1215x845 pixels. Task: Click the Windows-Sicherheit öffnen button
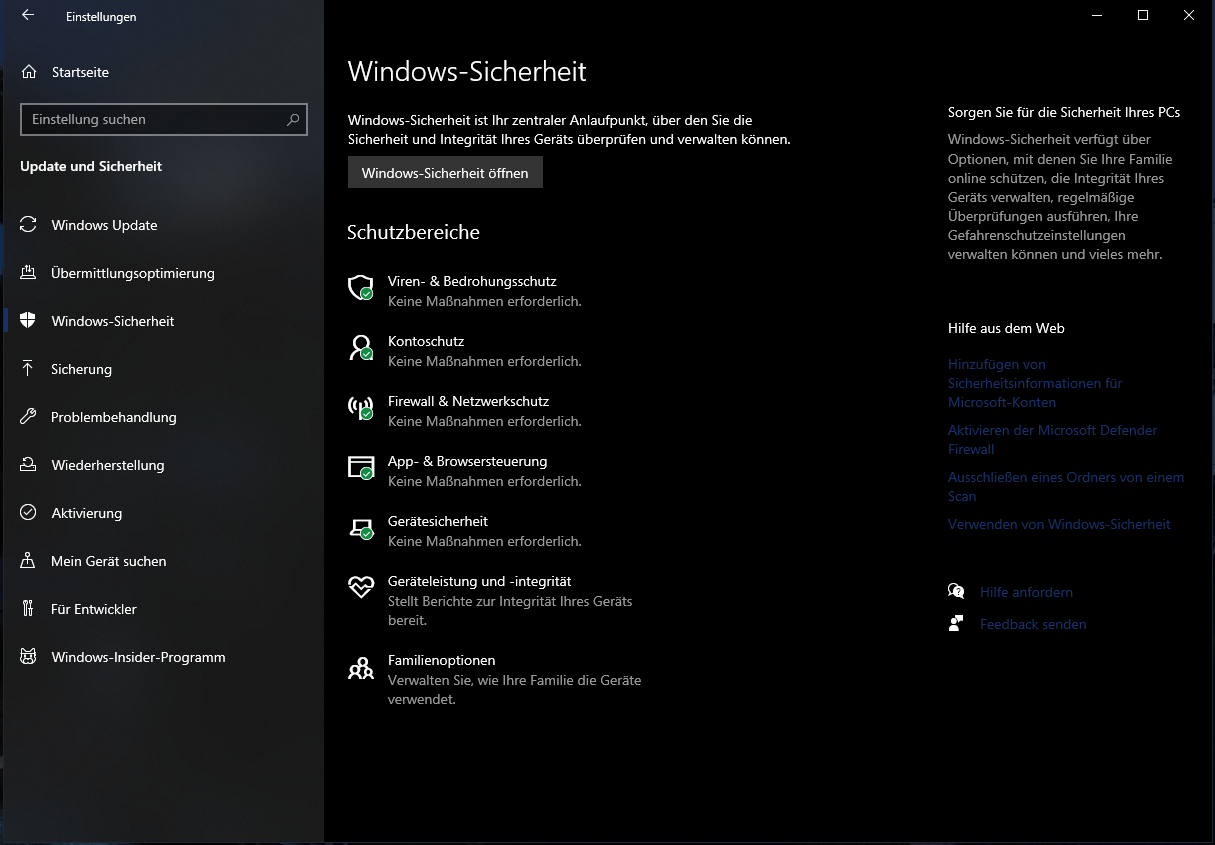coord(445,172)
